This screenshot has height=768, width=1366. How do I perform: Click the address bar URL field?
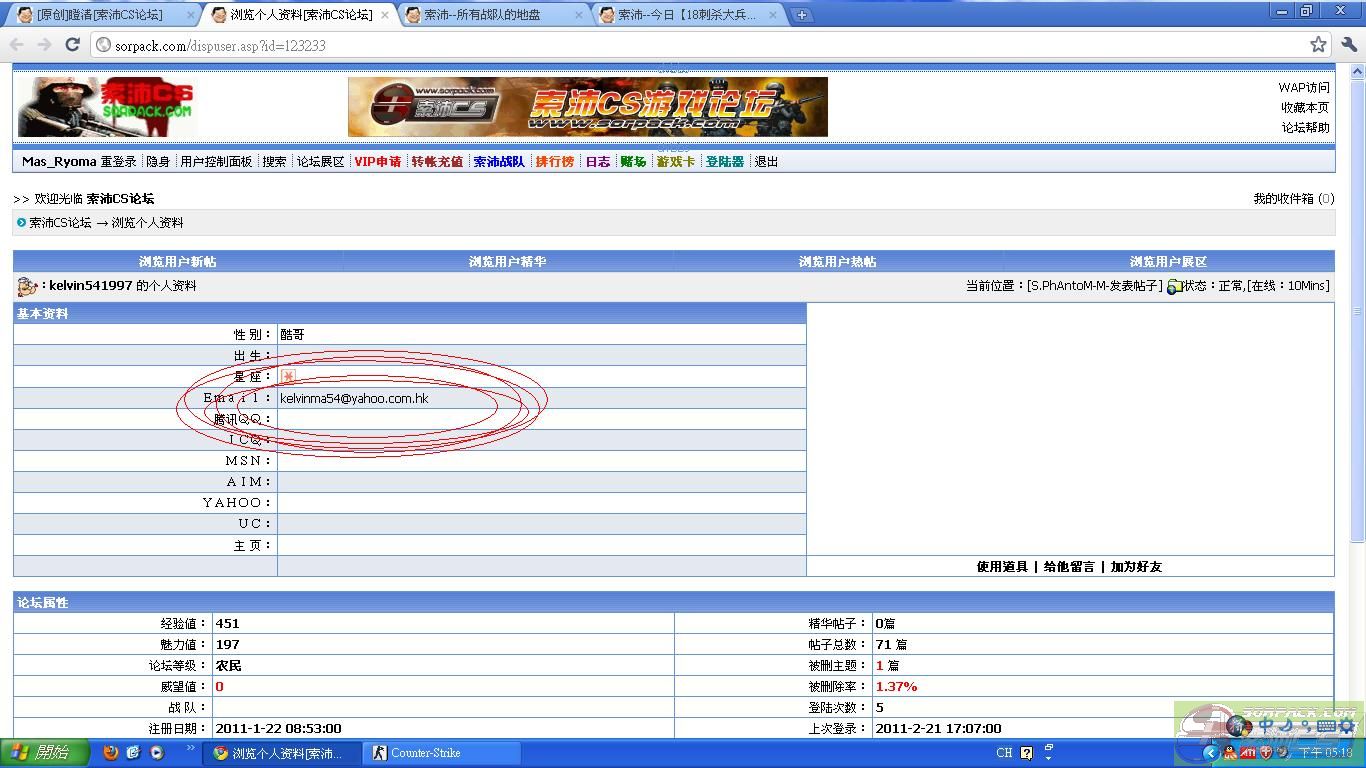click(x=700, y=45)
